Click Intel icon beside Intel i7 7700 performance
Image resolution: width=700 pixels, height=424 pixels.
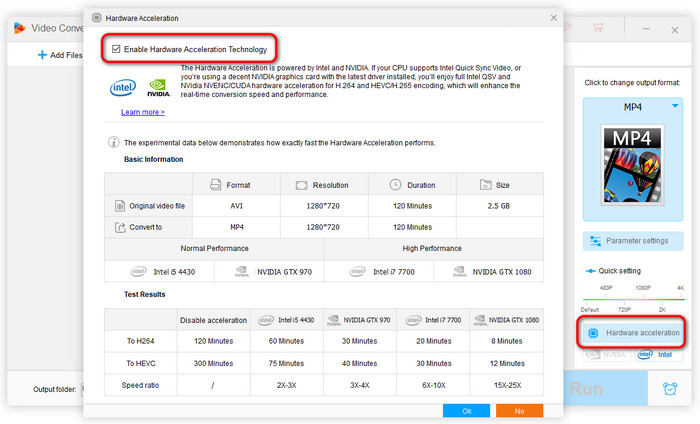358,271
